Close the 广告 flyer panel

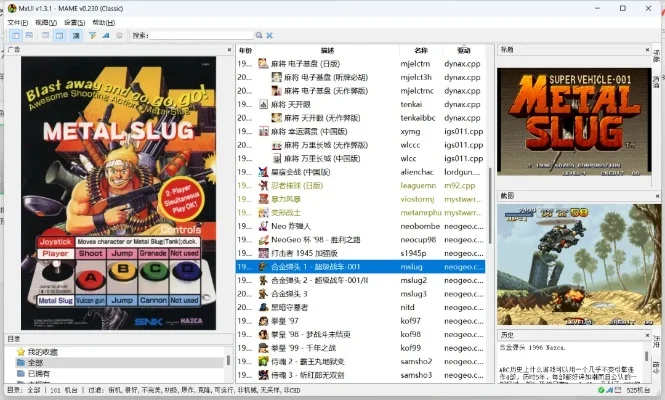pyautogui.click(x=229, y=50)
